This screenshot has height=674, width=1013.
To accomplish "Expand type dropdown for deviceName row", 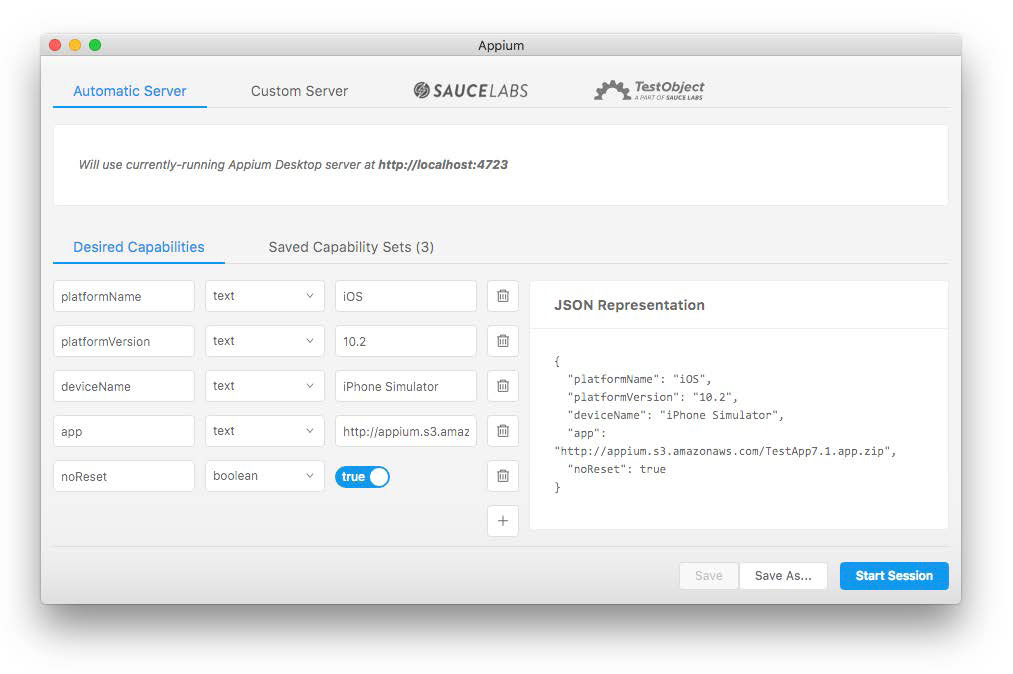I will pyautogui.click(x=264, y=386).
